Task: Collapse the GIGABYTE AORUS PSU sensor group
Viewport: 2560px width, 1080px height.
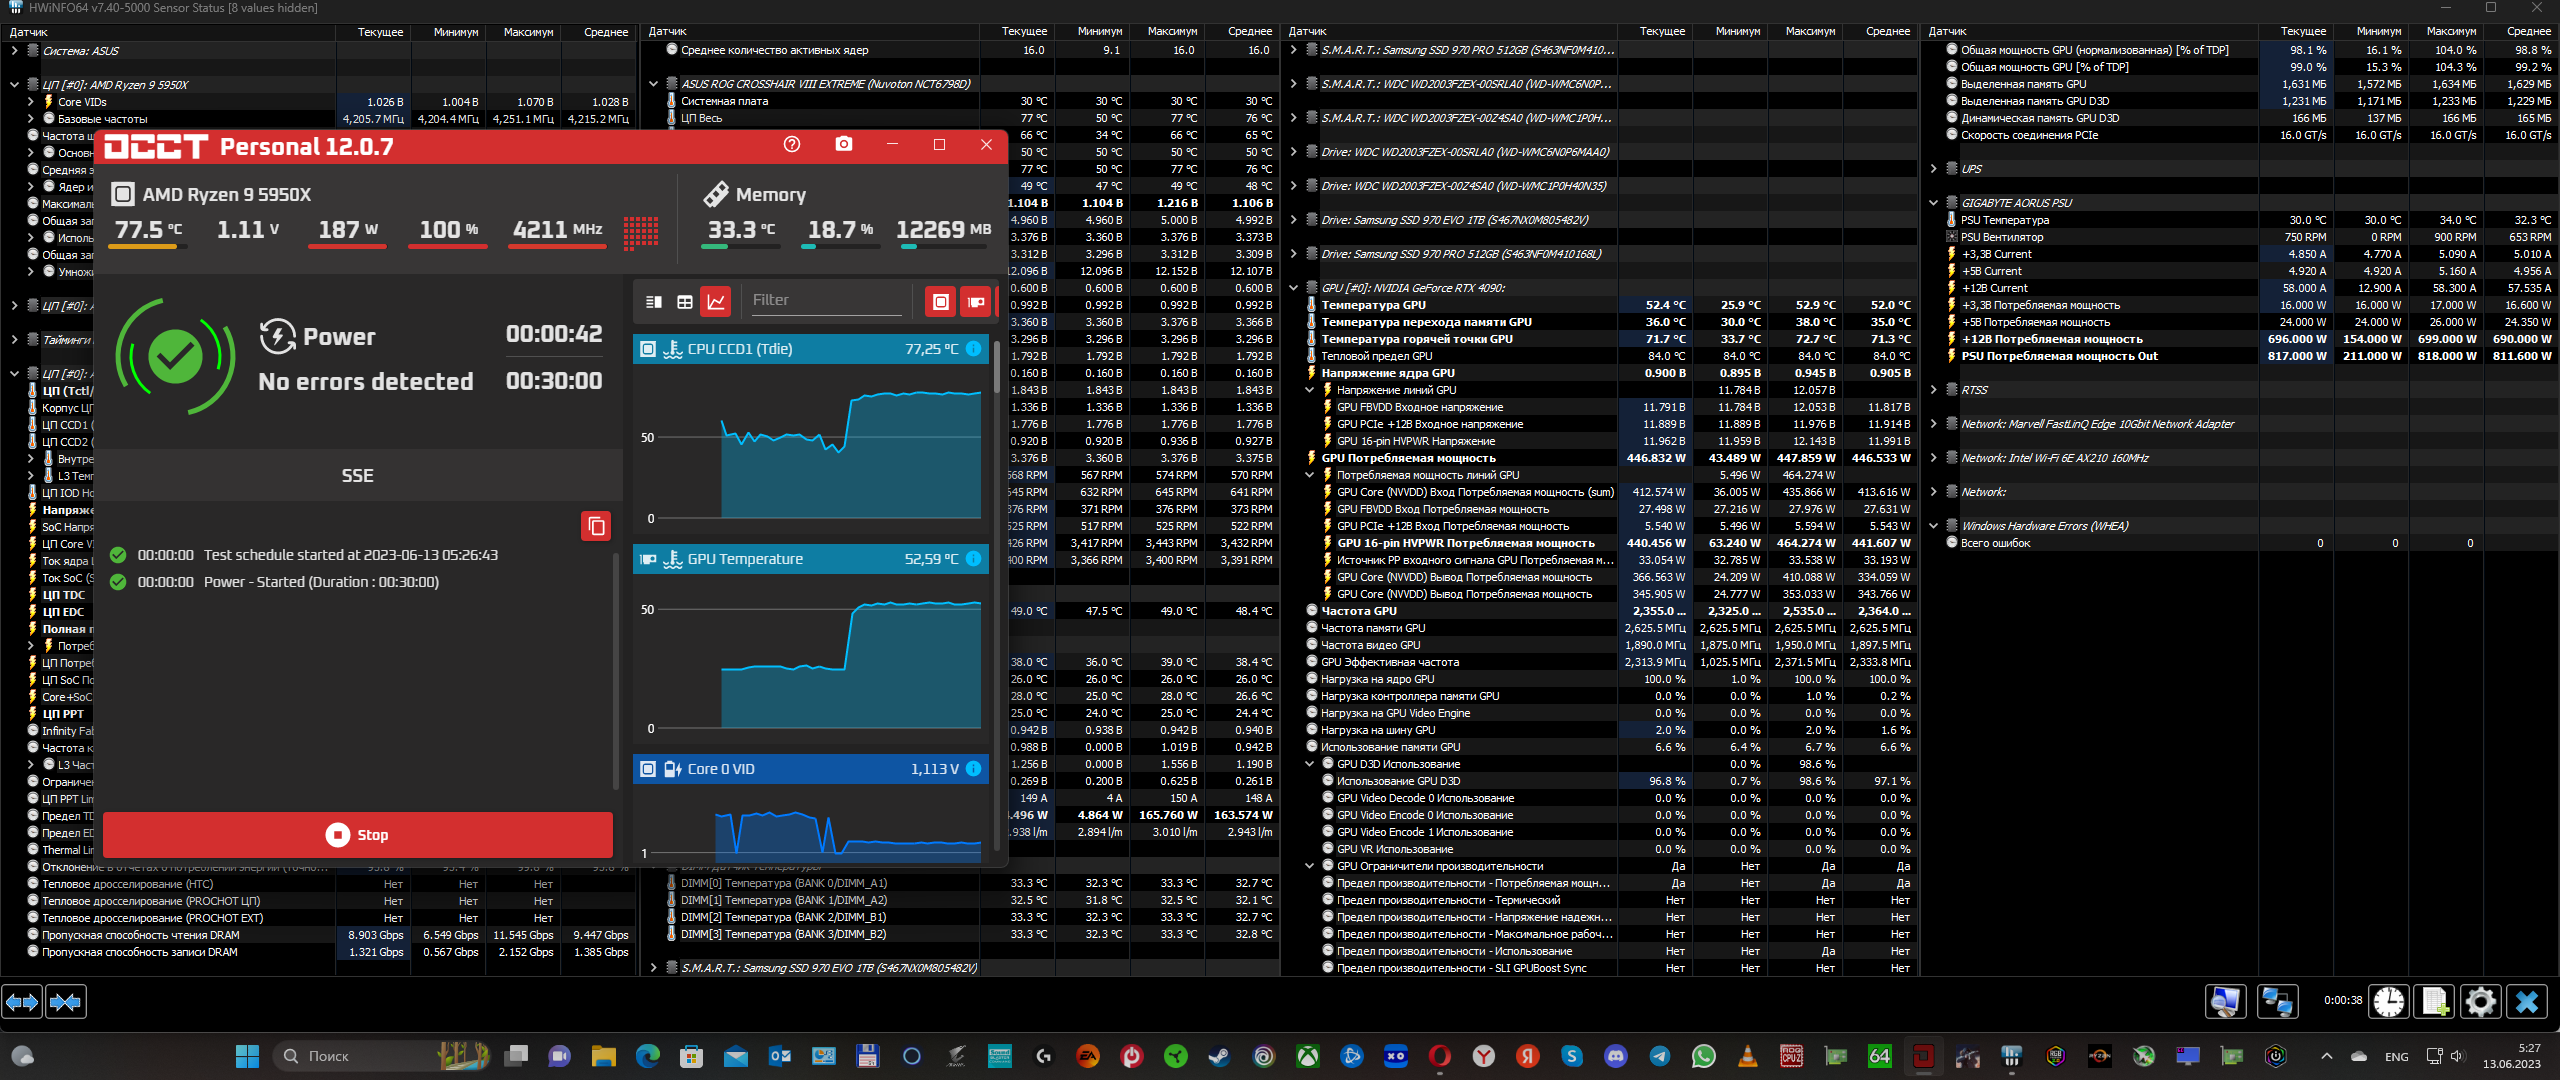Action: pyautogui.click(x=1933, y=203)
